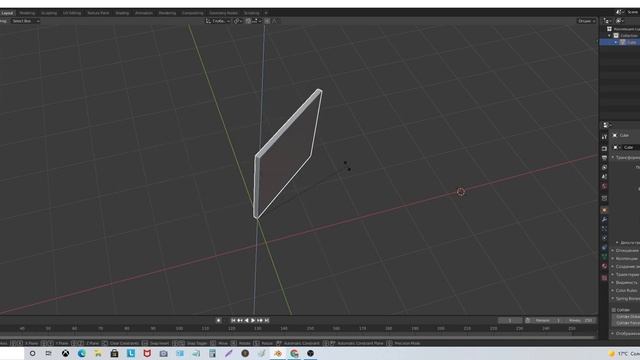
Task: Open the Render properties tab
Action: pyautogui.click(x=604, y=148)
